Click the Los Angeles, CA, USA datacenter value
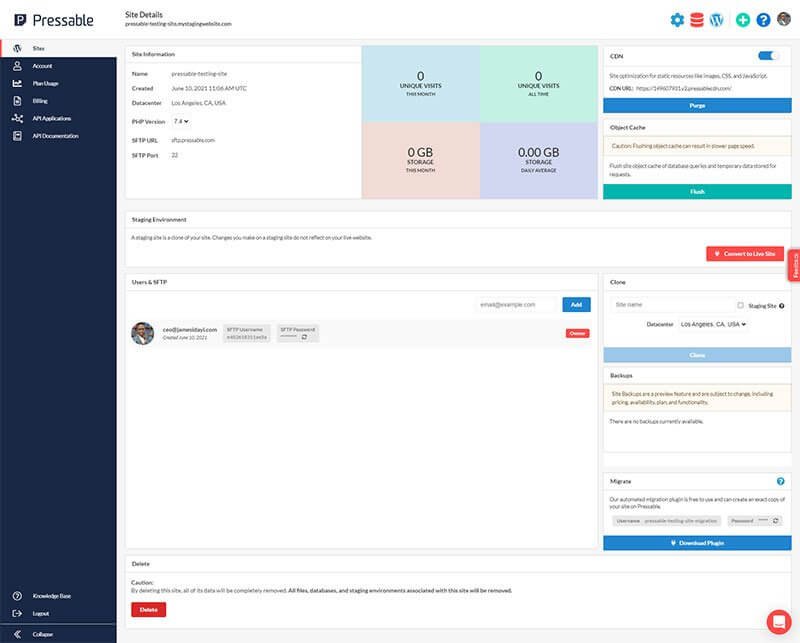This screenshot has height=643, width=800. [198, 103]
